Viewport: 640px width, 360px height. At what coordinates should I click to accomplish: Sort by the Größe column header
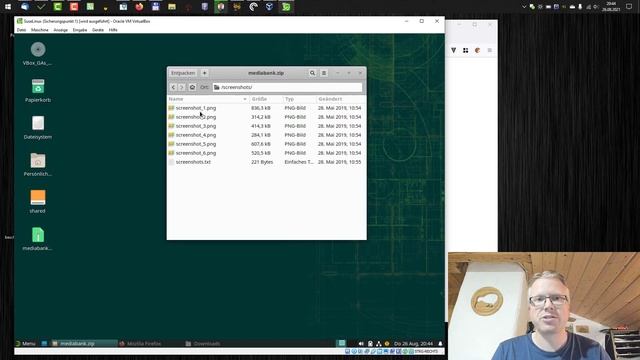(x=266, y=99)
